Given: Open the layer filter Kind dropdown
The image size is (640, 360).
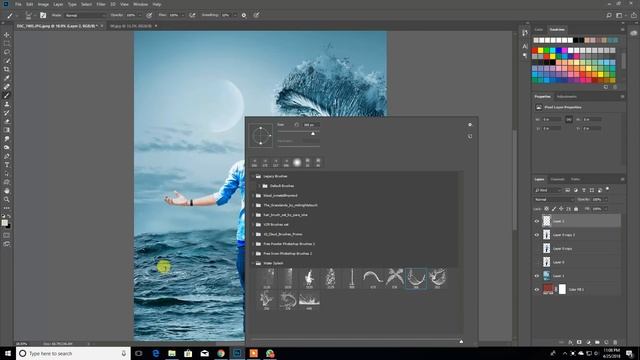Looking at the screenshot, I should [548, 190].
